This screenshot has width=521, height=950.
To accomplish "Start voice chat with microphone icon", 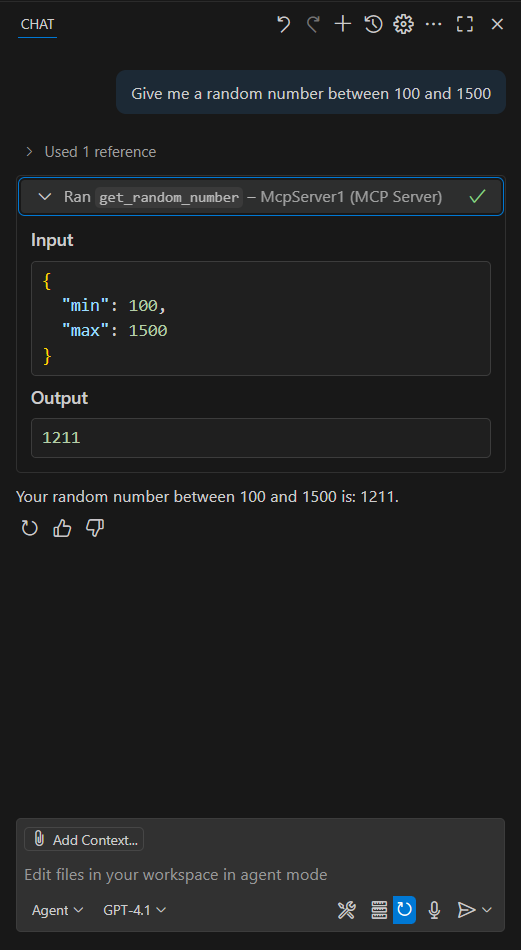I will (434, 909).
